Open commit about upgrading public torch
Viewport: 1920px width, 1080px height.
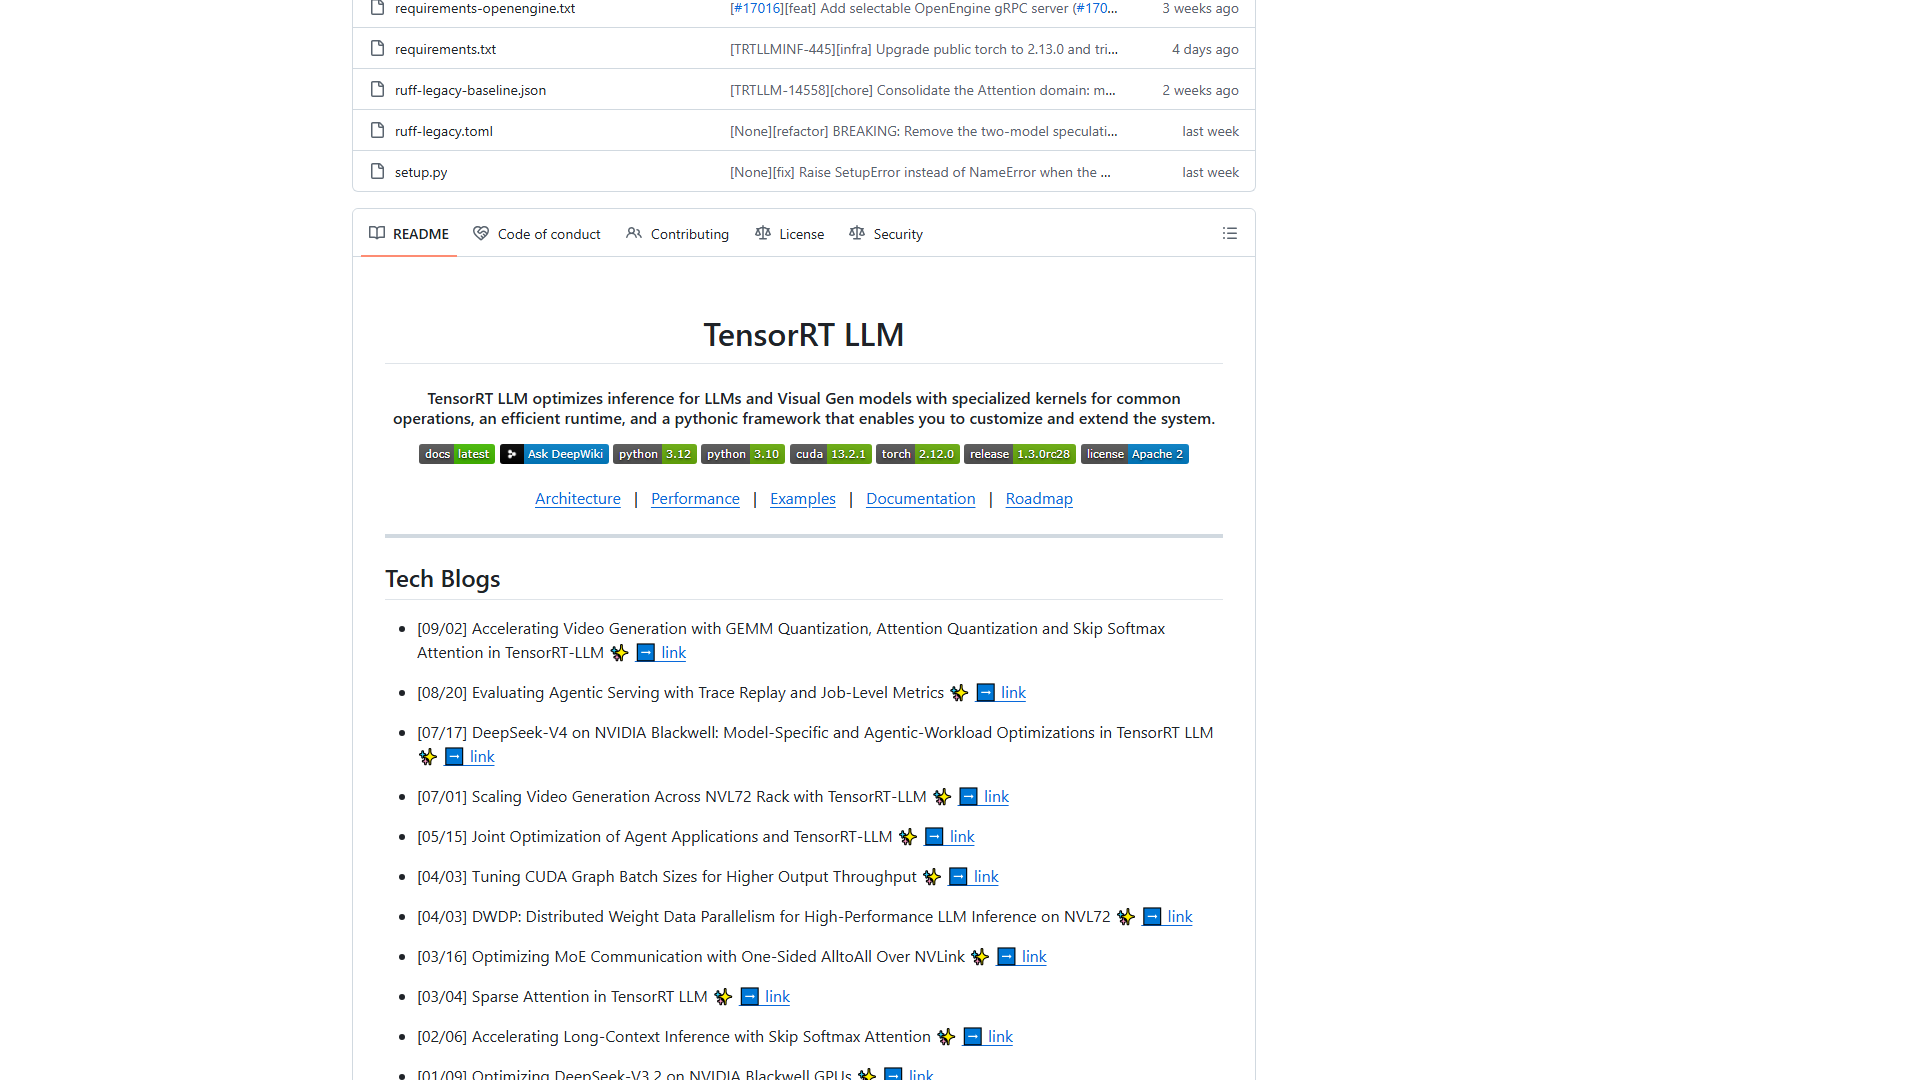click(x=924, y=49)
